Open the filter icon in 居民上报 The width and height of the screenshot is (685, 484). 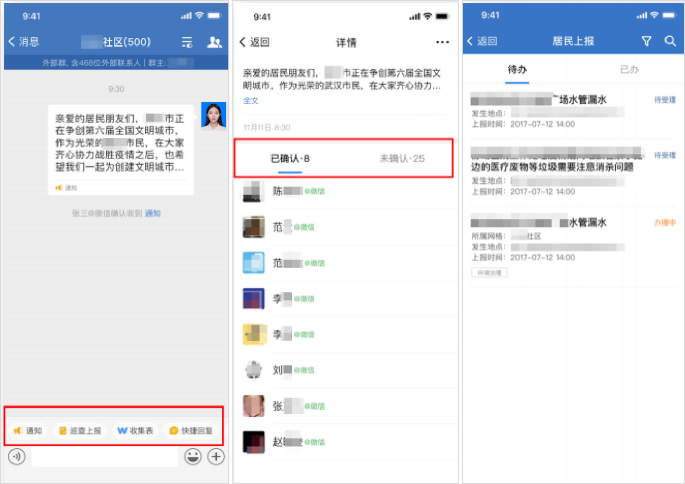pyautogui.click(x=646, y=42)
